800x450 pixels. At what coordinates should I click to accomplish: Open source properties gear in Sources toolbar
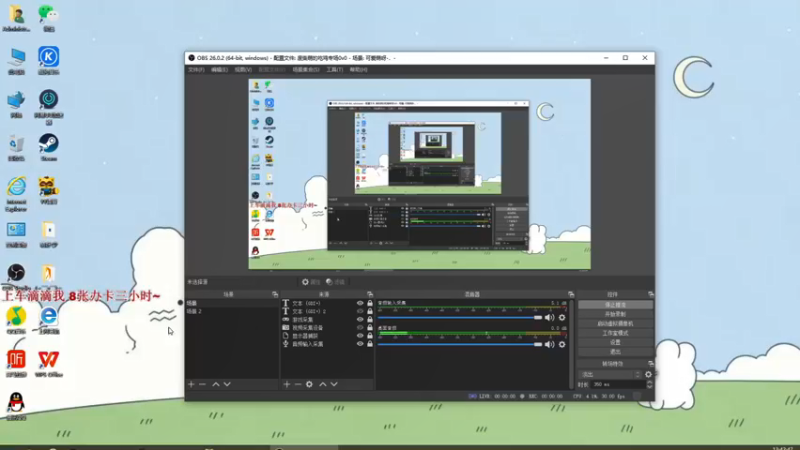[309, 384]
